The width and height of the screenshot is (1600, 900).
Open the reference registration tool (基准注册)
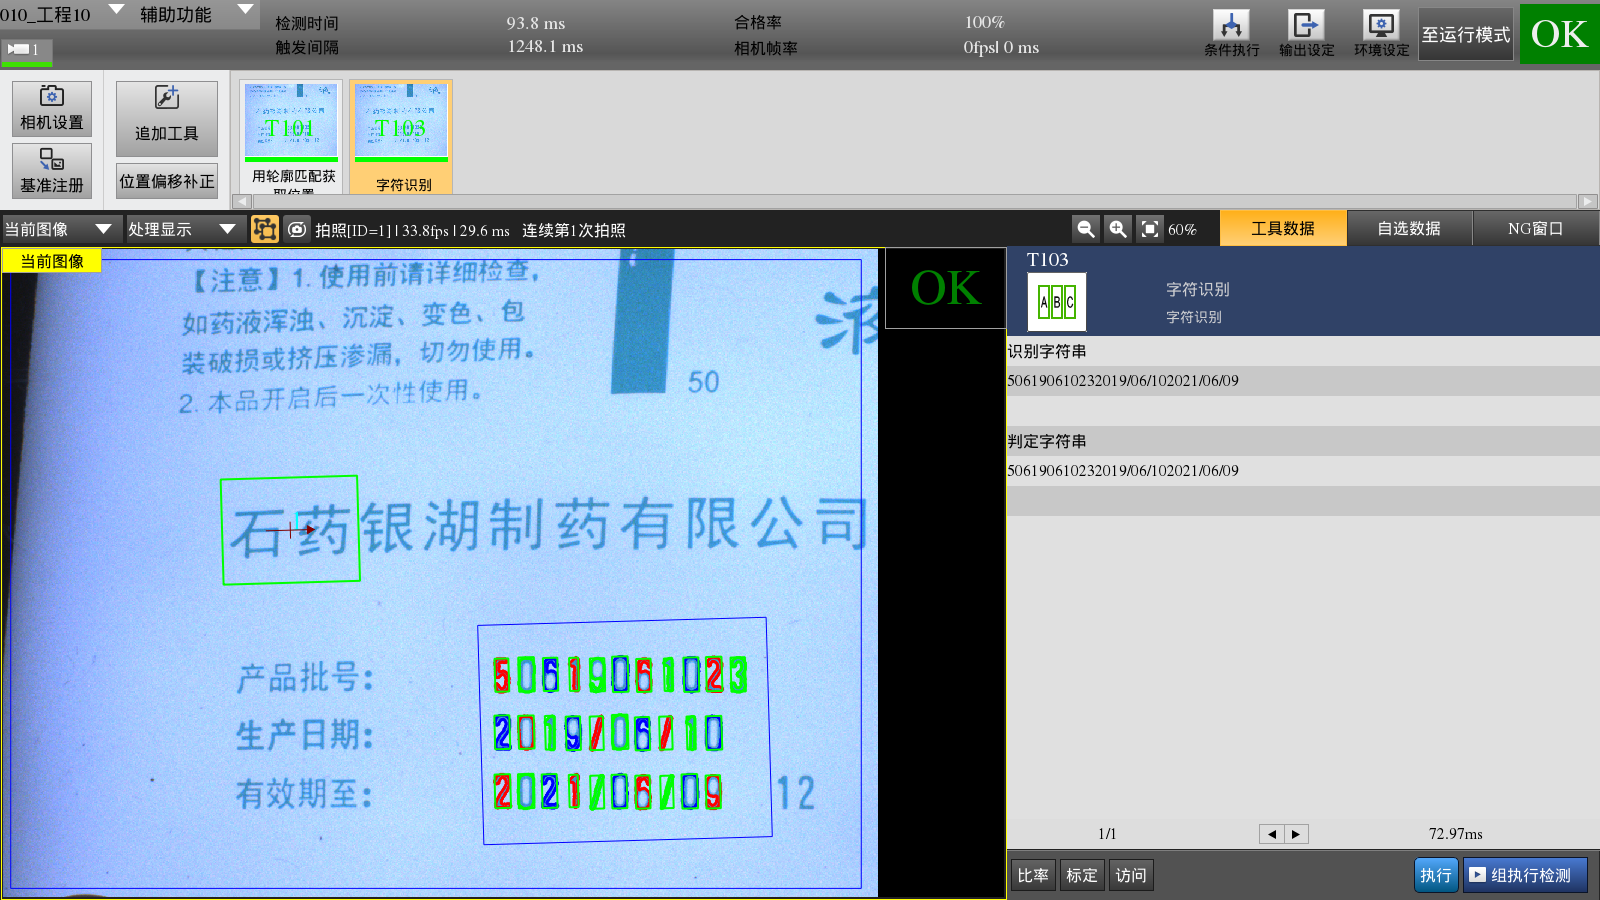tap(51, 170)
